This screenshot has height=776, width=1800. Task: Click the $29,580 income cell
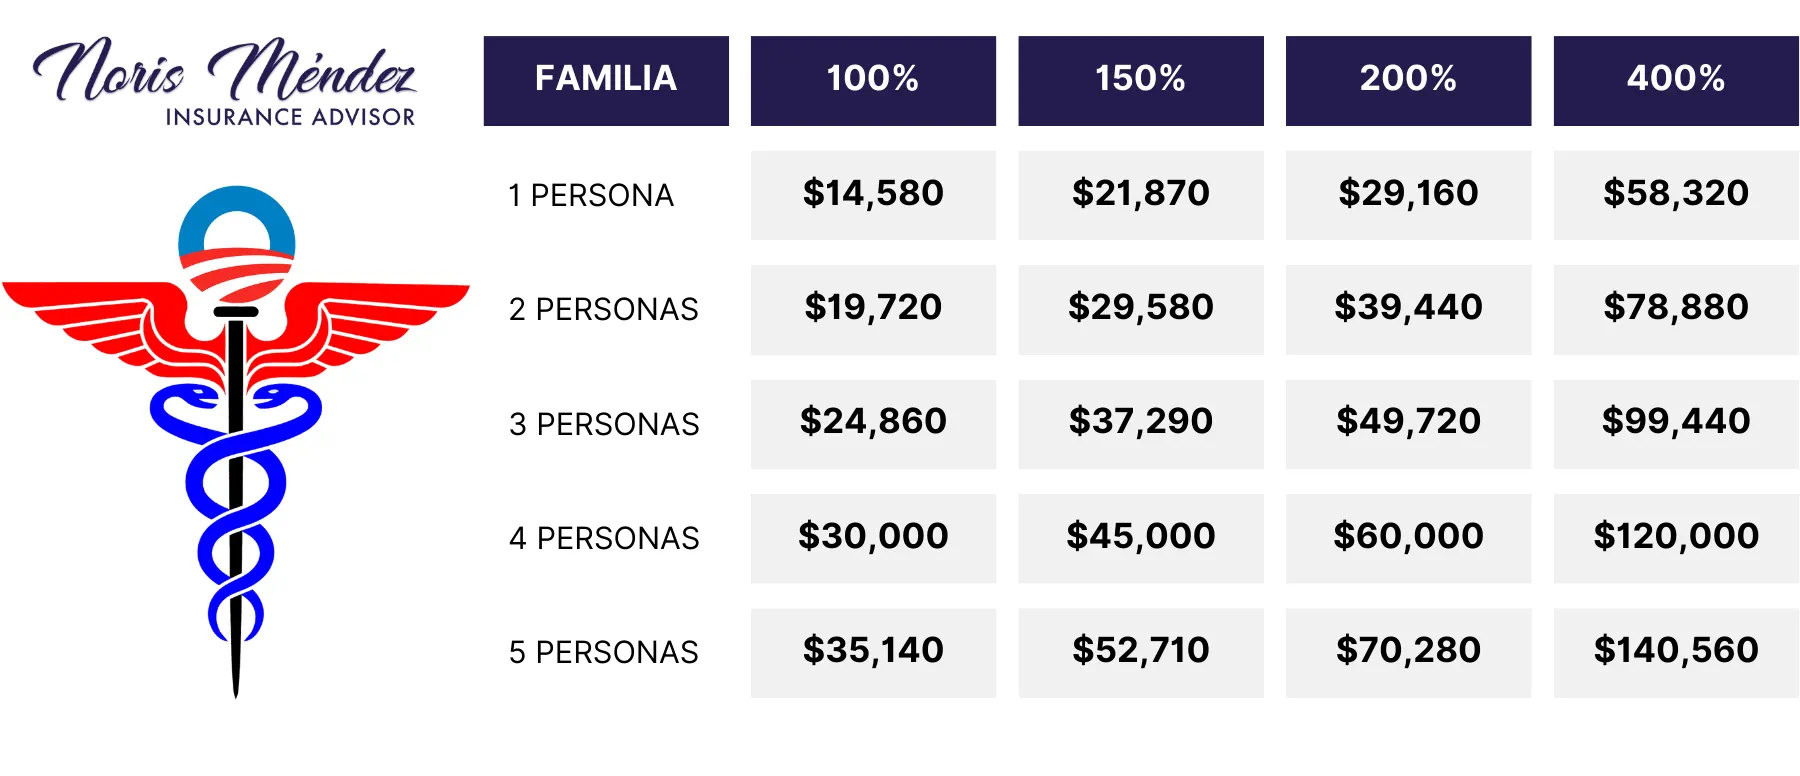tap(1141, 308)
